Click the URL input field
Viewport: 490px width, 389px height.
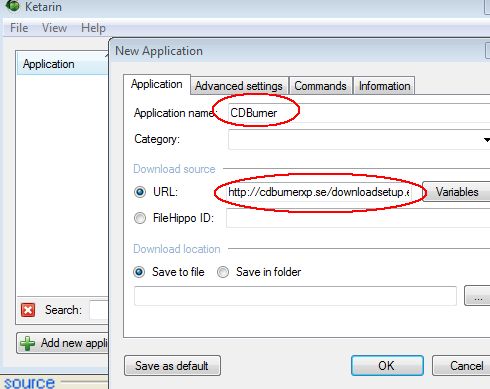point(320,192)
